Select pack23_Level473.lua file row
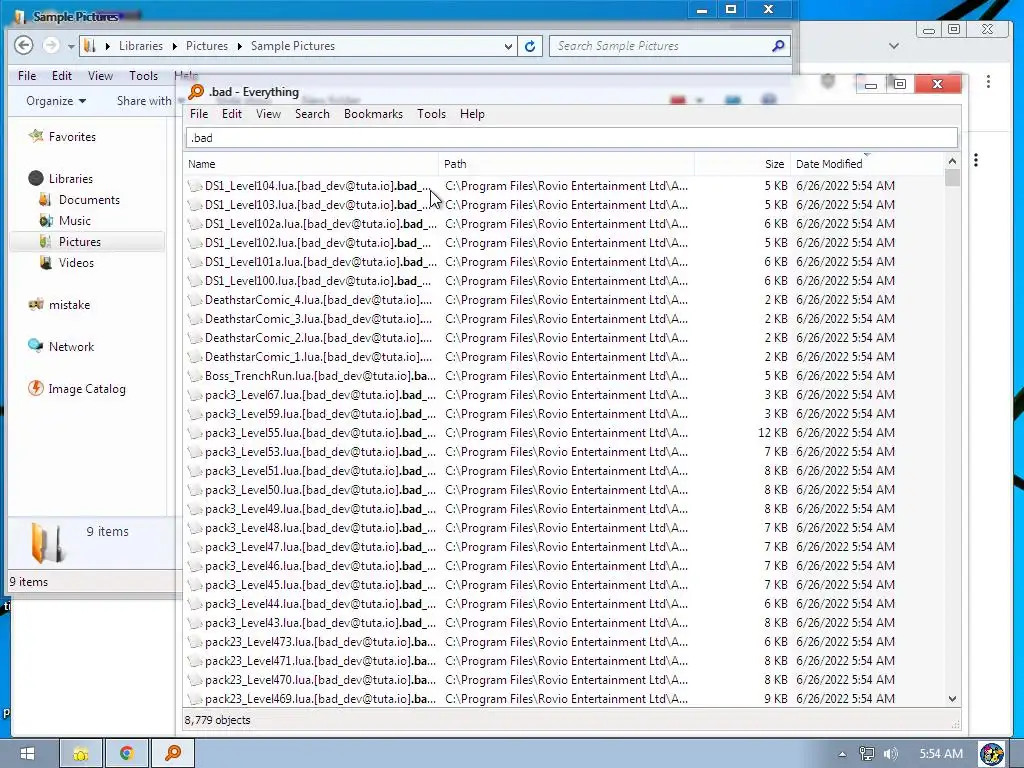Screen dimensions: 1024x768 point(564,641)
